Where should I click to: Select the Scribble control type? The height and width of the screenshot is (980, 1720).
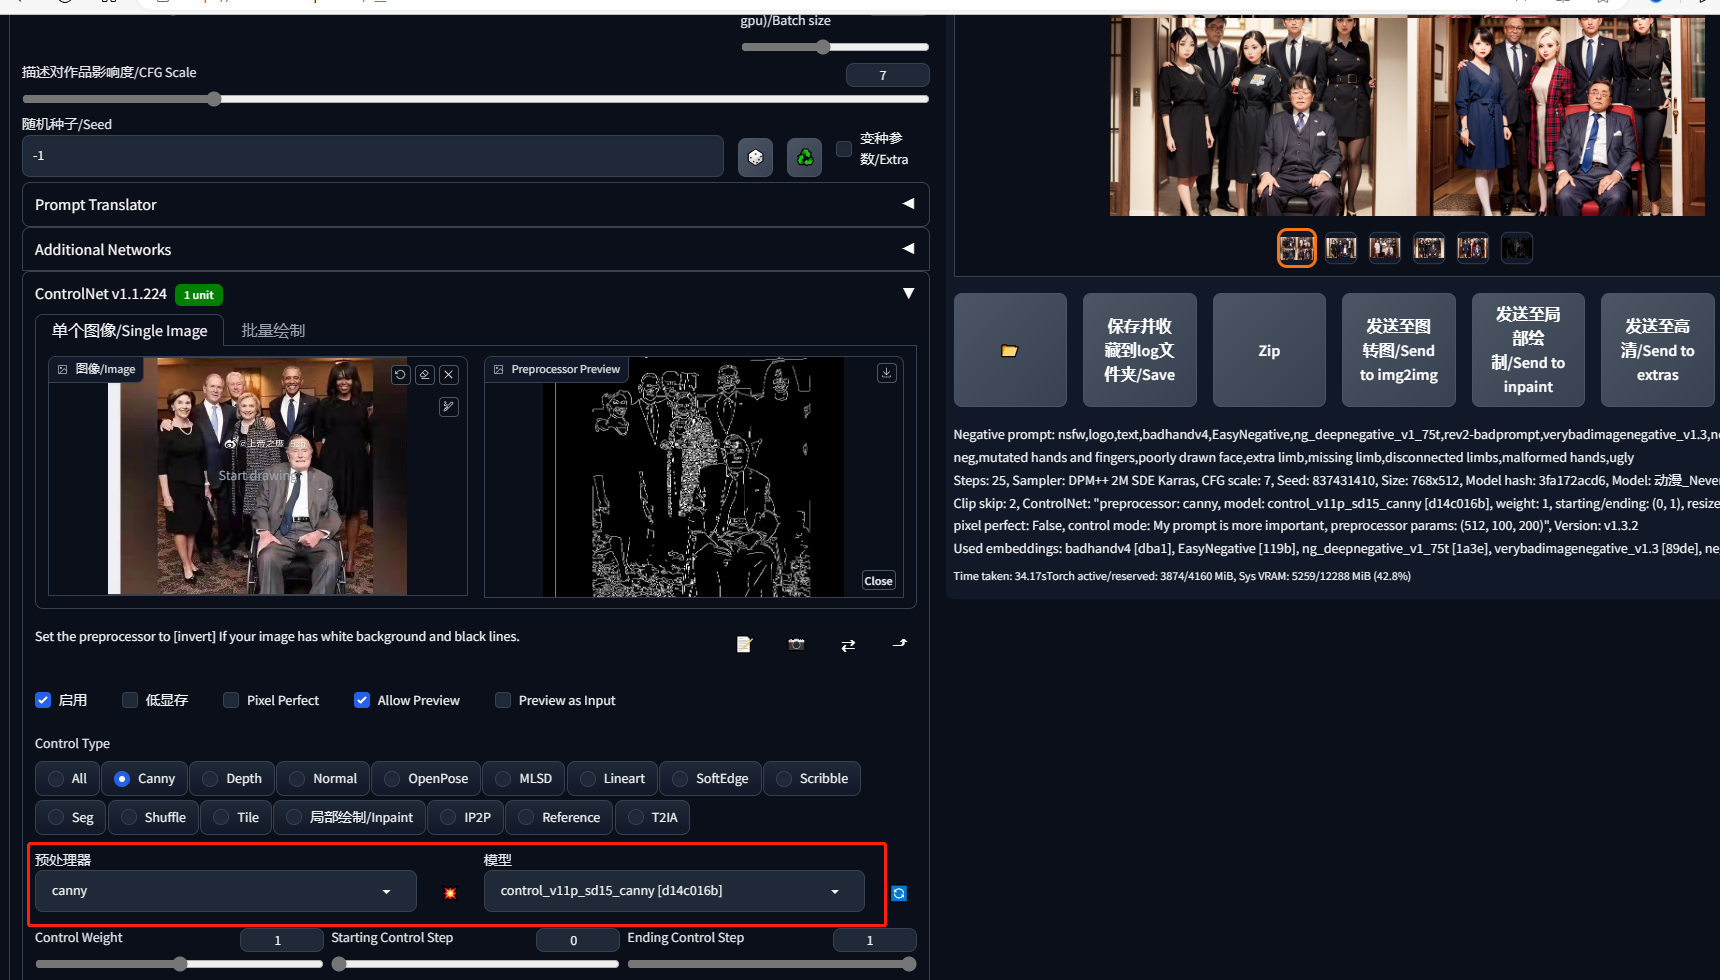[x=811, y=778]
